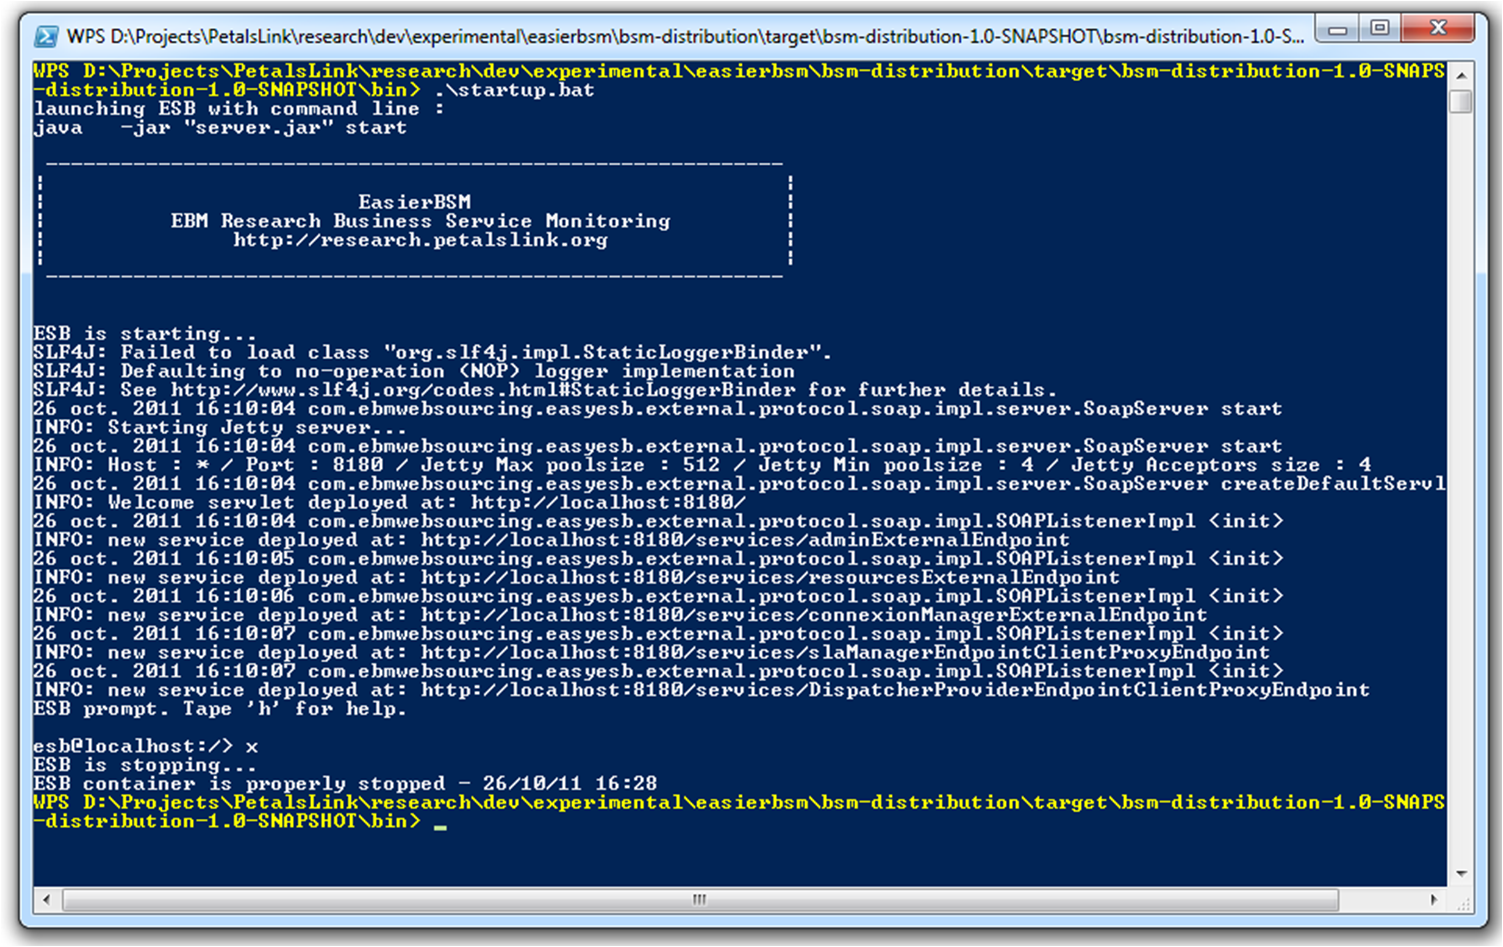
Task: Click the horizontal scrollbar right arrow
Action: [1436, 900]
